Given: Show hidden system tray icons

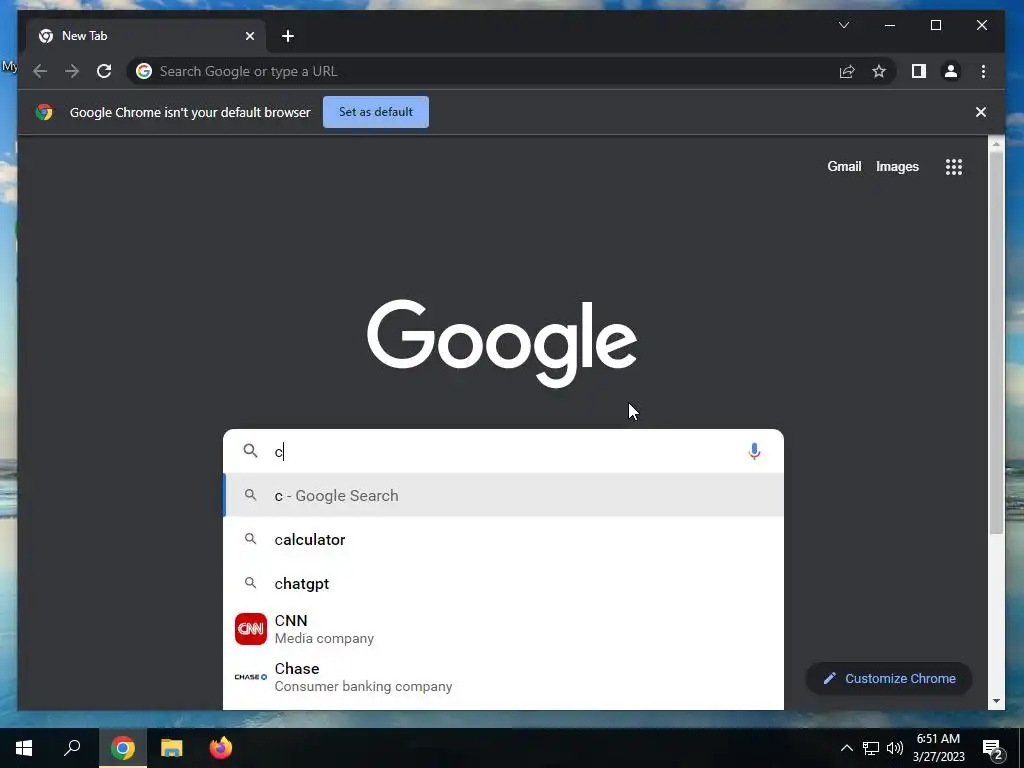Looking at the screenshot, I should 846,748.
